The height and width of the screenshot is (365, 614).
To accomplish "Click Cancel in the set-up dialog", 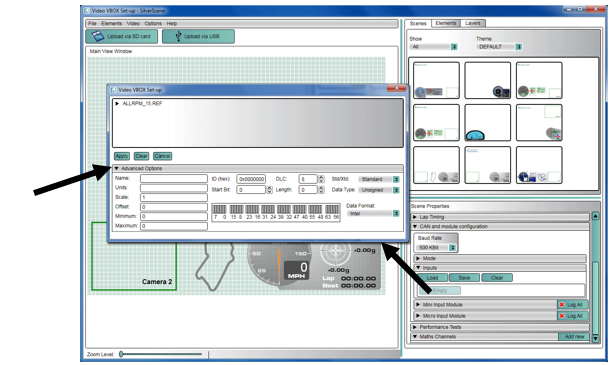I will pyautogui.click(x=163, y=156).
